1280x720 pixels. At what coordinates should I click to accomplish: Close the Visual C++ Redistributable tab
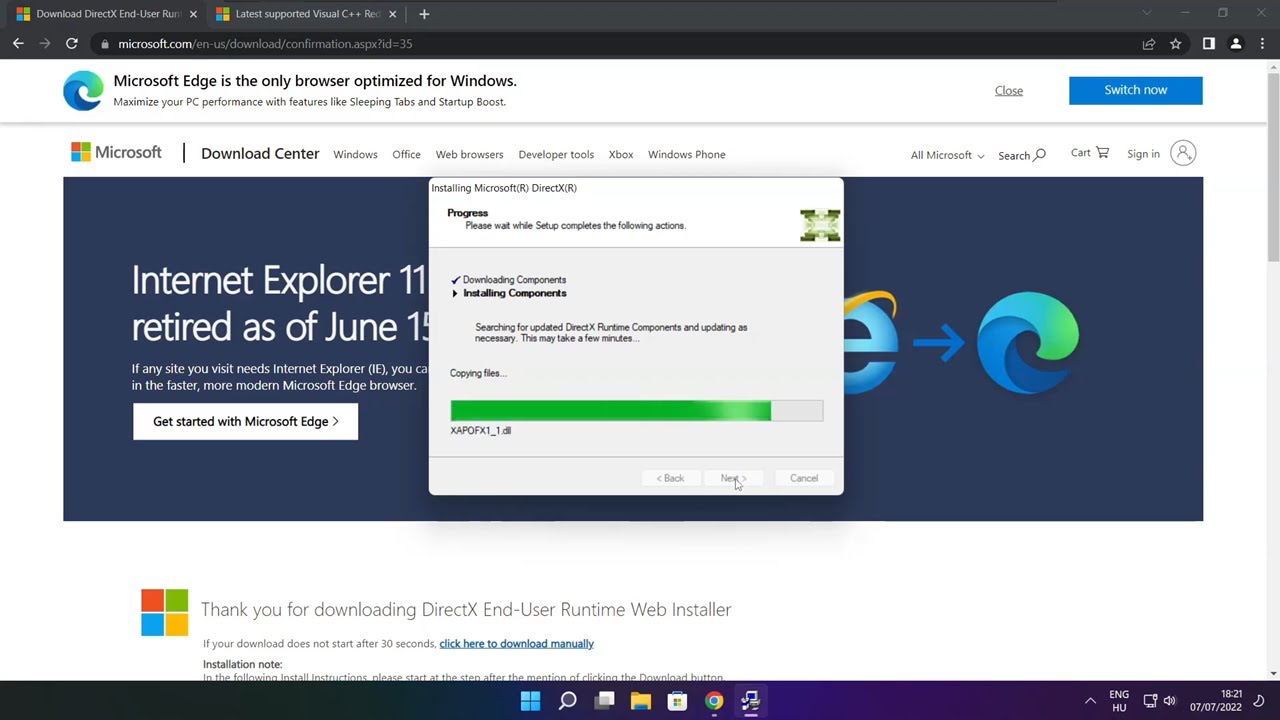click(x=393, y=14)
